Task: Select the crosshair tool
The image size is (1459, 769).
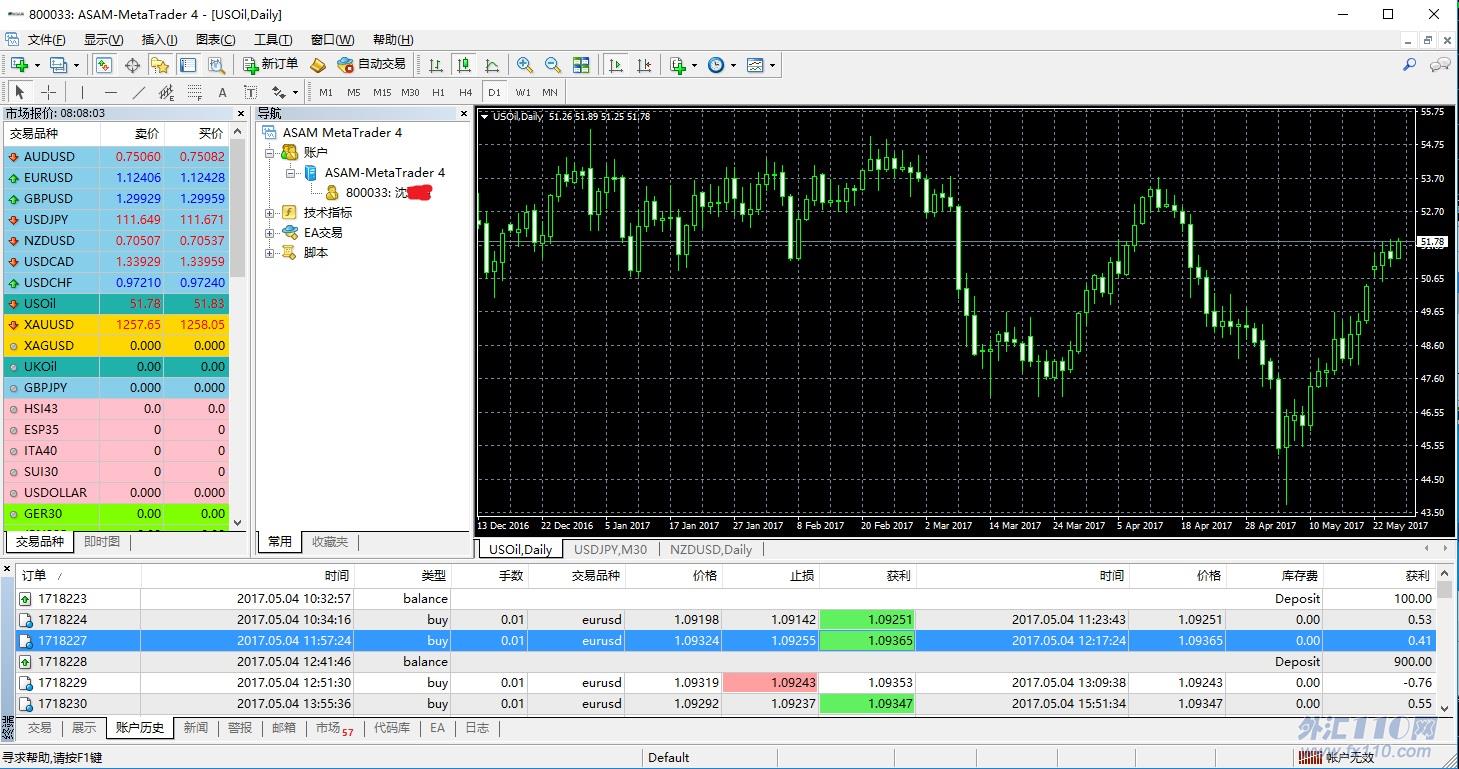Action: [x=48, y=92]
